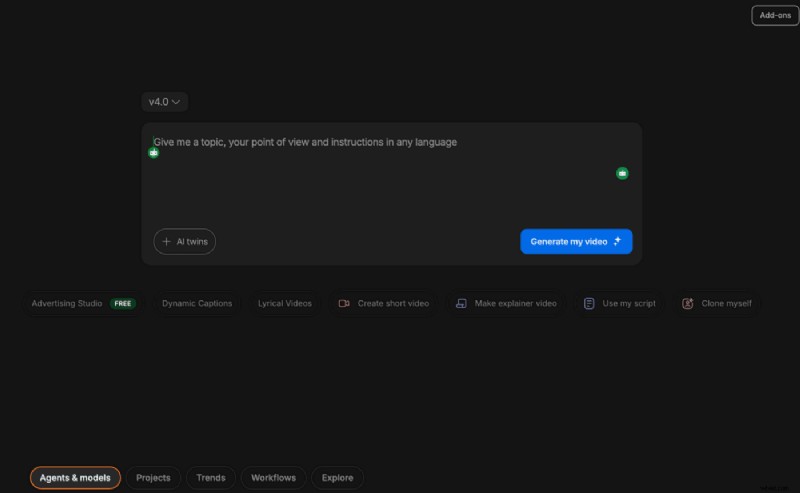The width and height of the screenshot is (800, 493).
Task: Click the document icon on Use my script
Action: click(589, 303)
